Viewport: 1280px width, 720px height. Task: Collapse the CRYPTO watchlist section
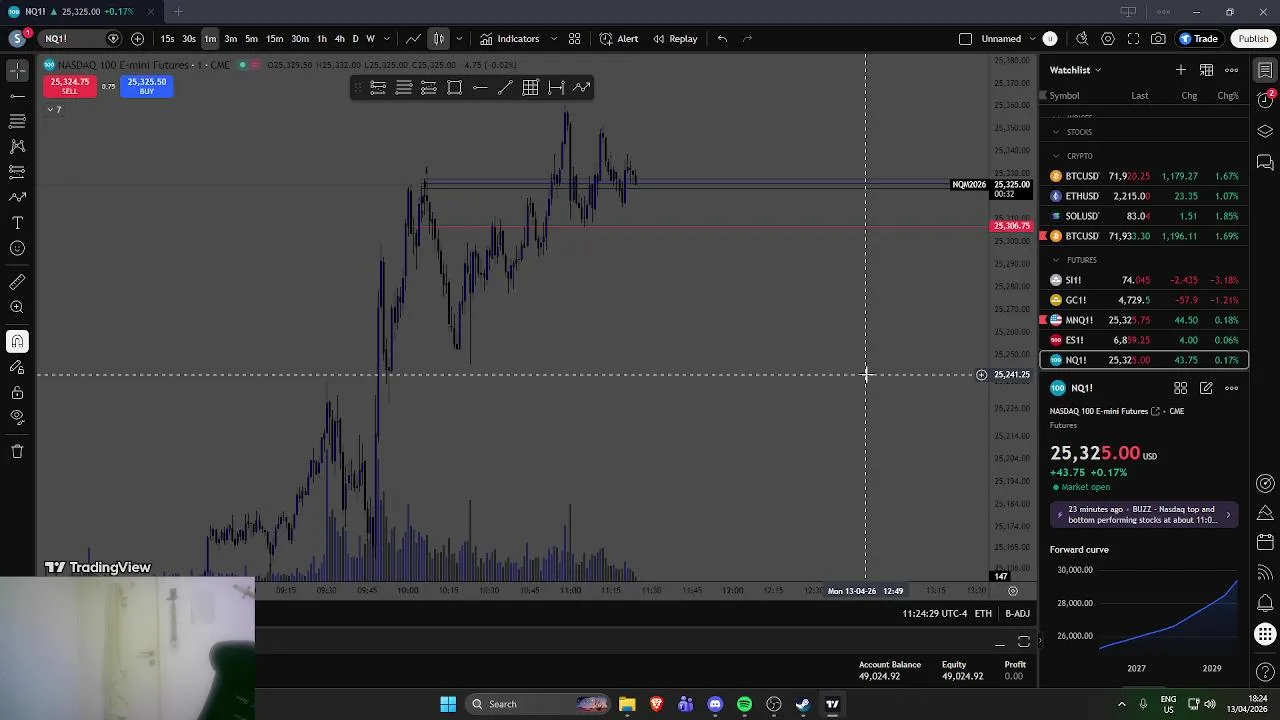click(x=1055, y=156)
